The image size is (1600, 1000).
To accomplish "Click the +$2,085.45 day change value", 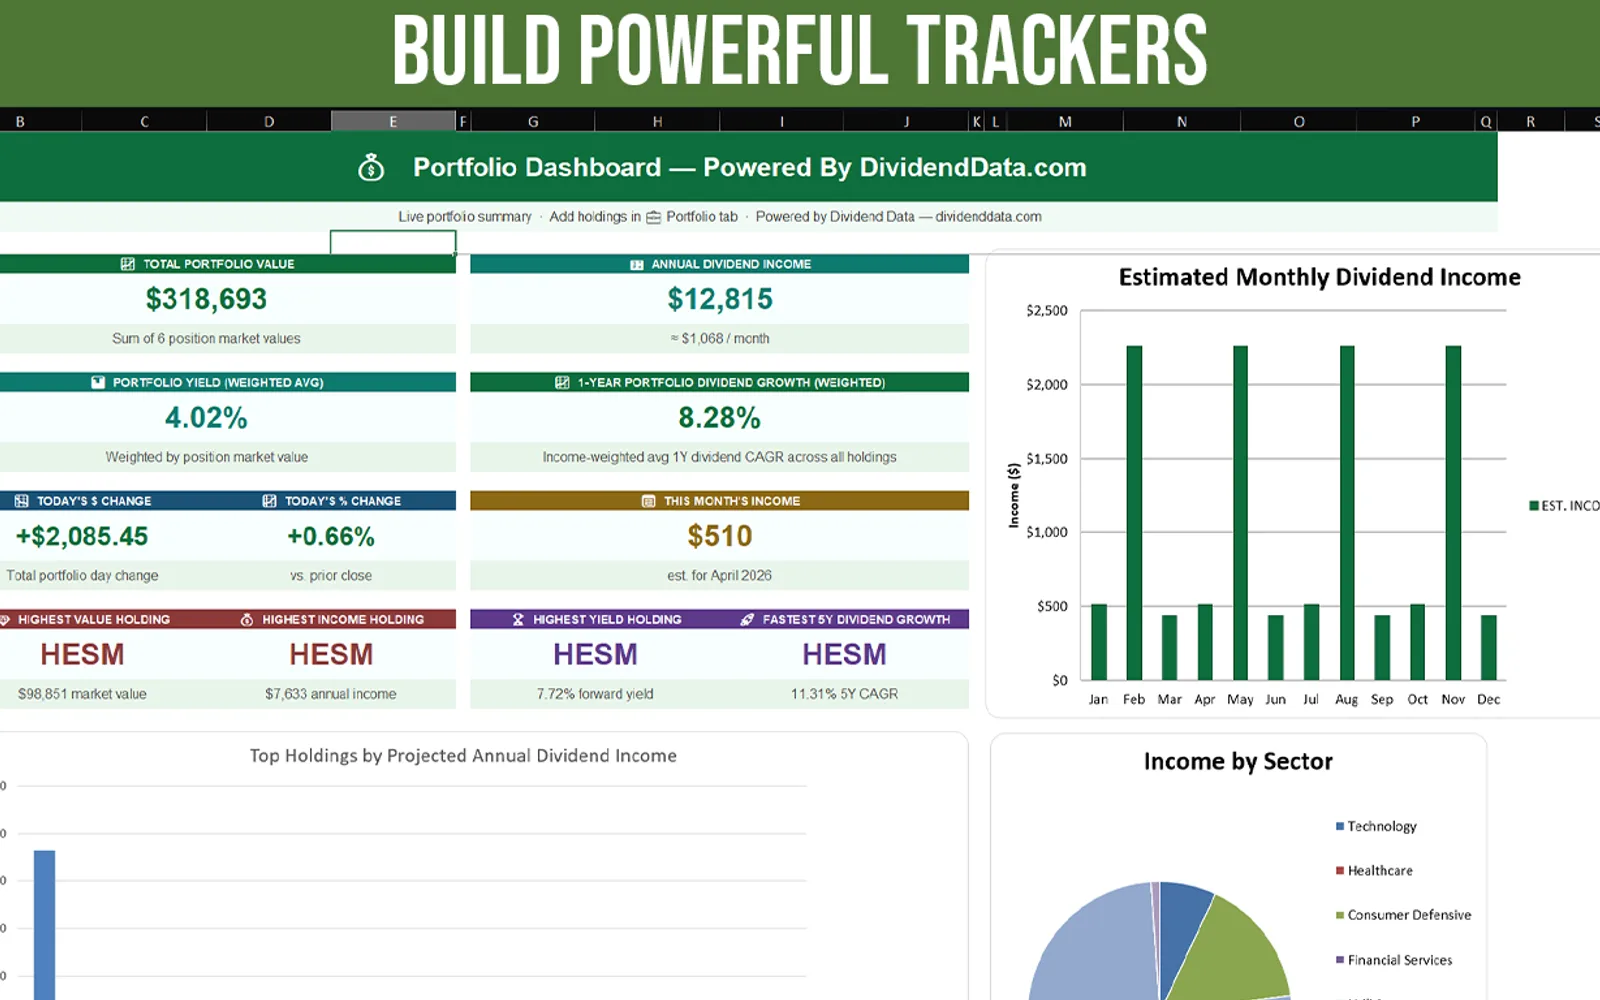I will coord(82,537).
